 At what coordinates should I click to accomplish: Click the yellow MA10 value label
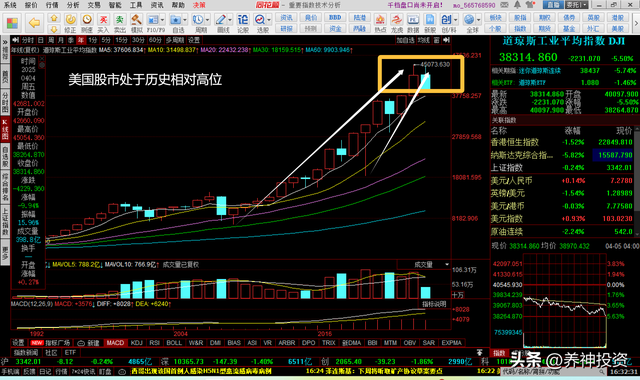click(x=172, y=50)
